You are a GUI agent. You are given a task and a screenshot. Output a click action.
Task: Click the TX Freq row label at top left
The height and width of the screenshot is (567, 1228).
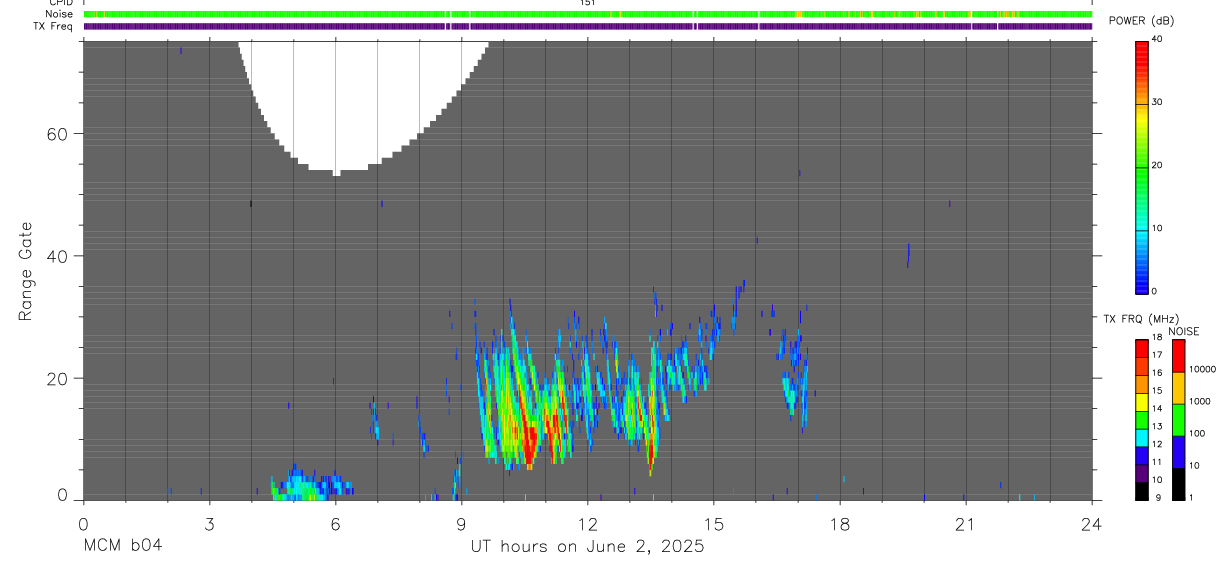53,26
